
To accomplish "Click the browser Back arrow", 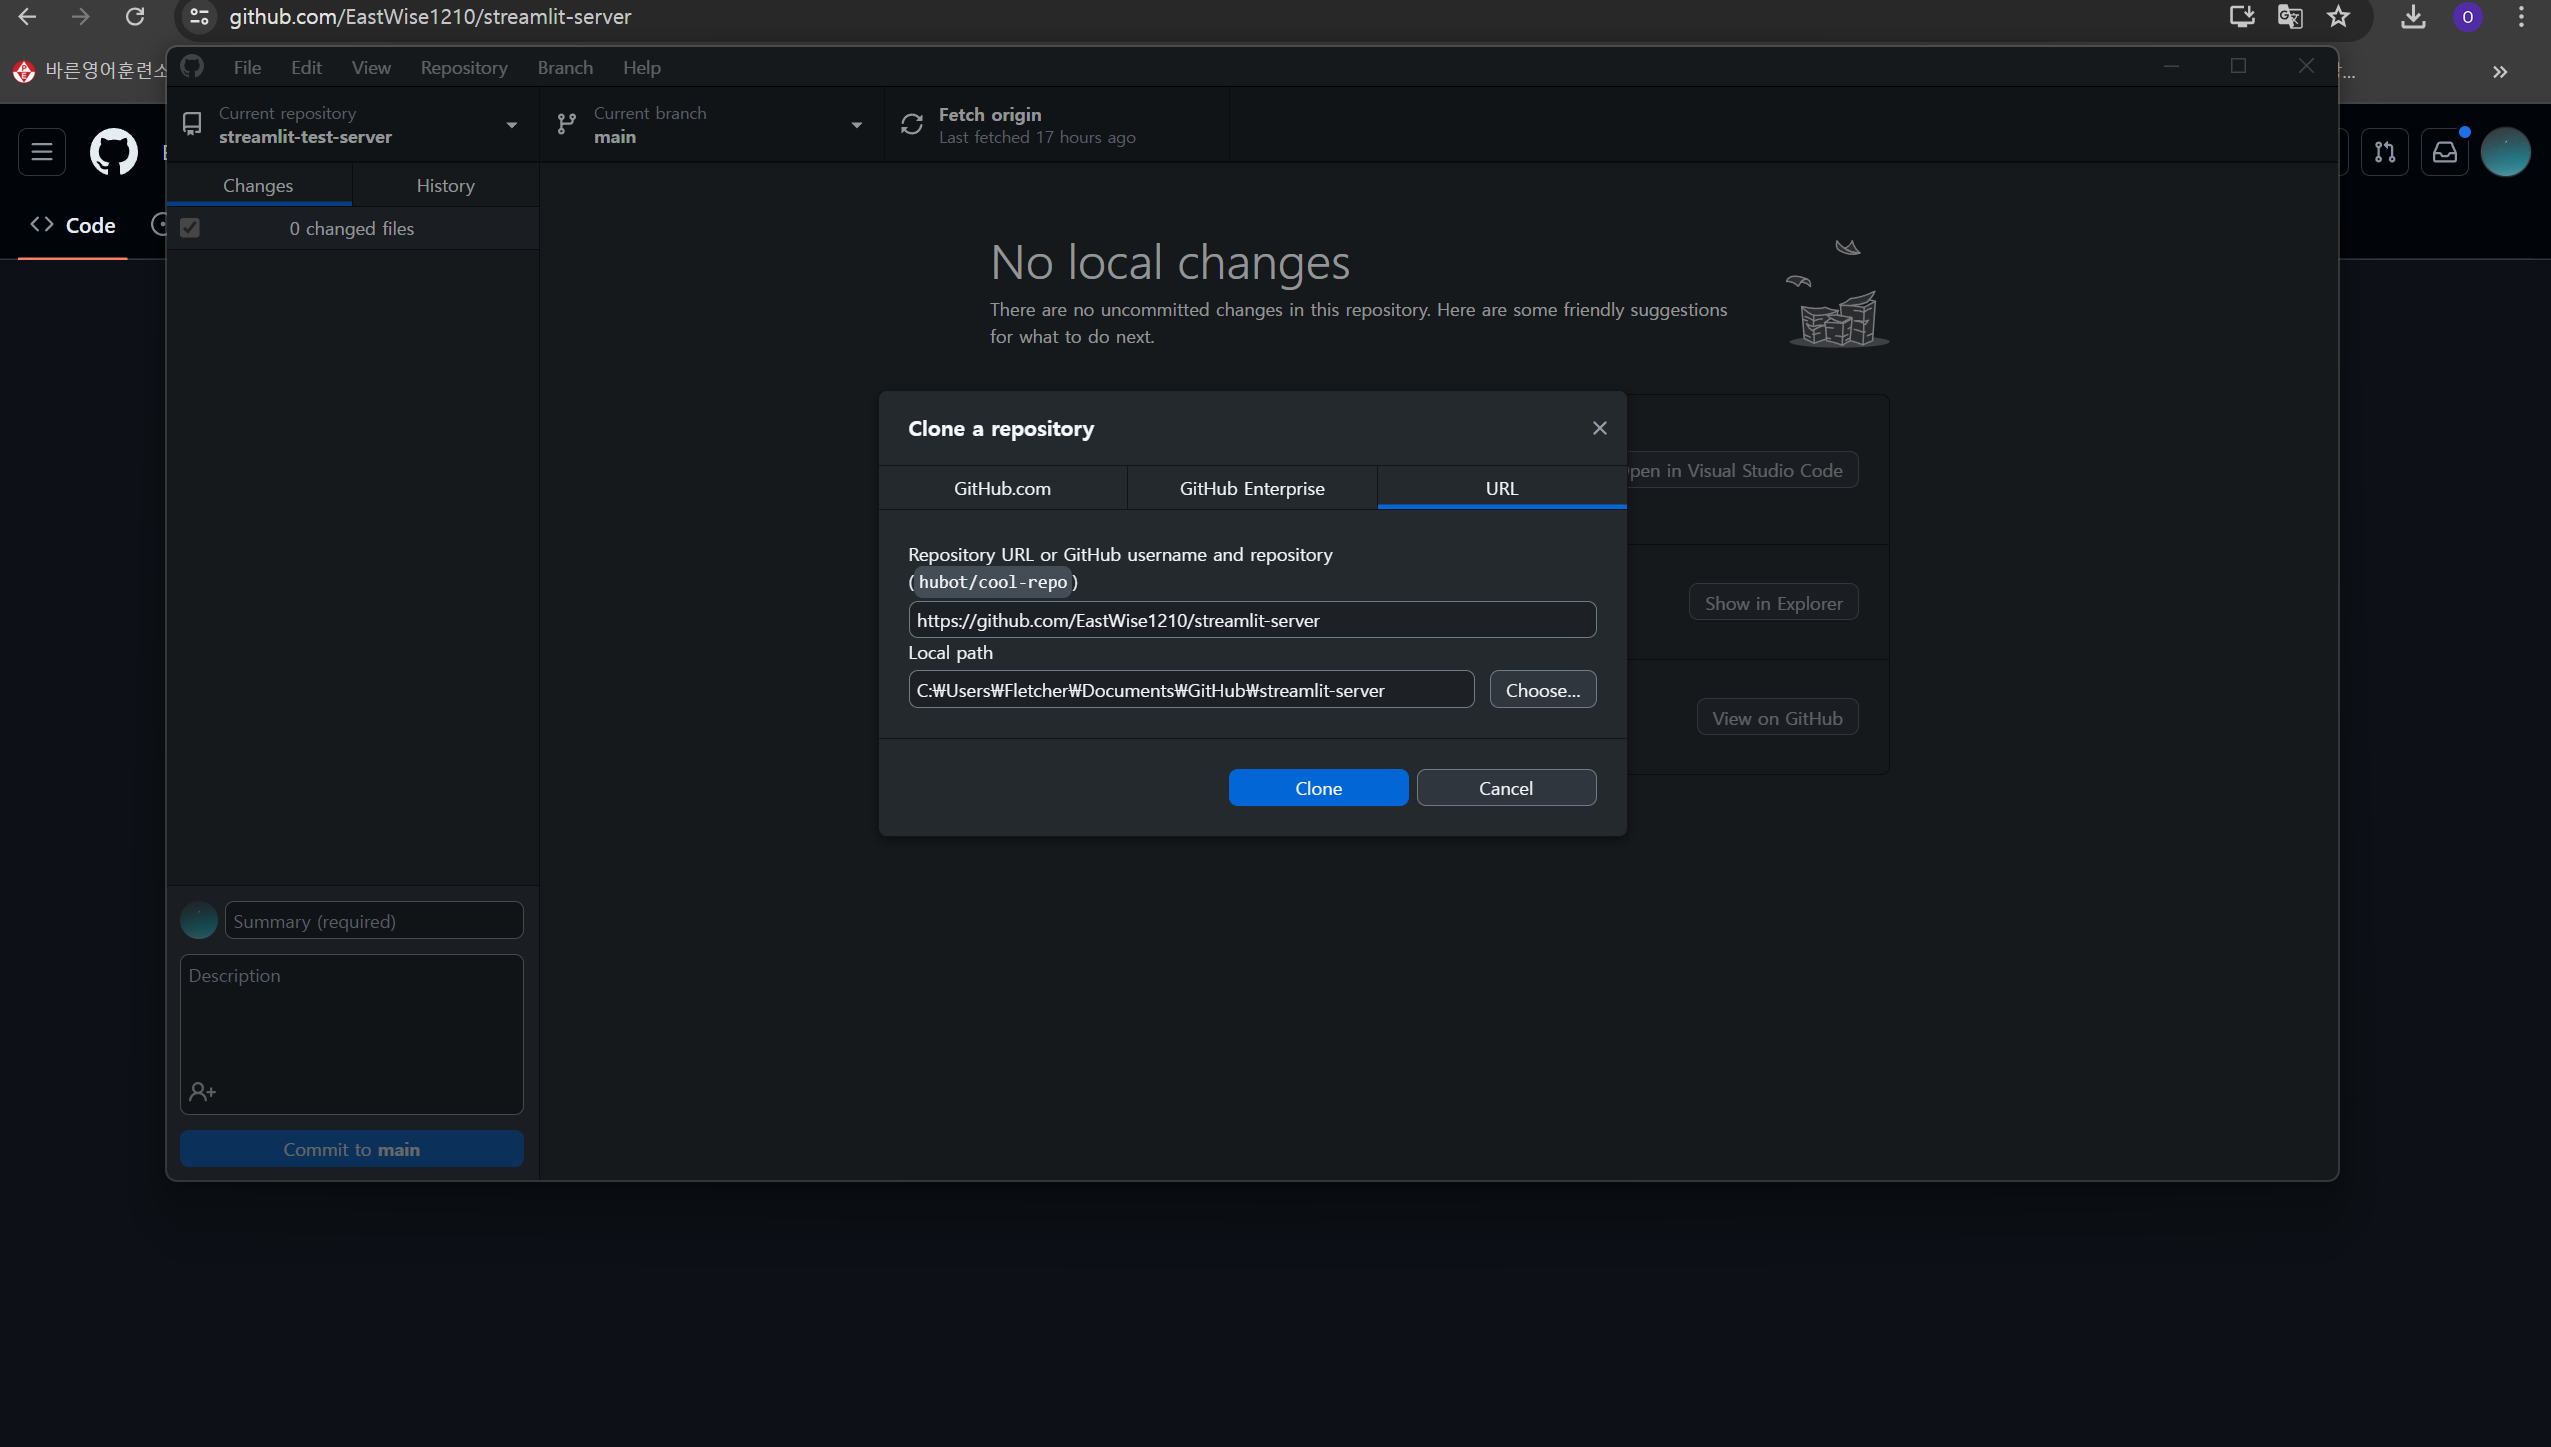I will coord(27,17).
